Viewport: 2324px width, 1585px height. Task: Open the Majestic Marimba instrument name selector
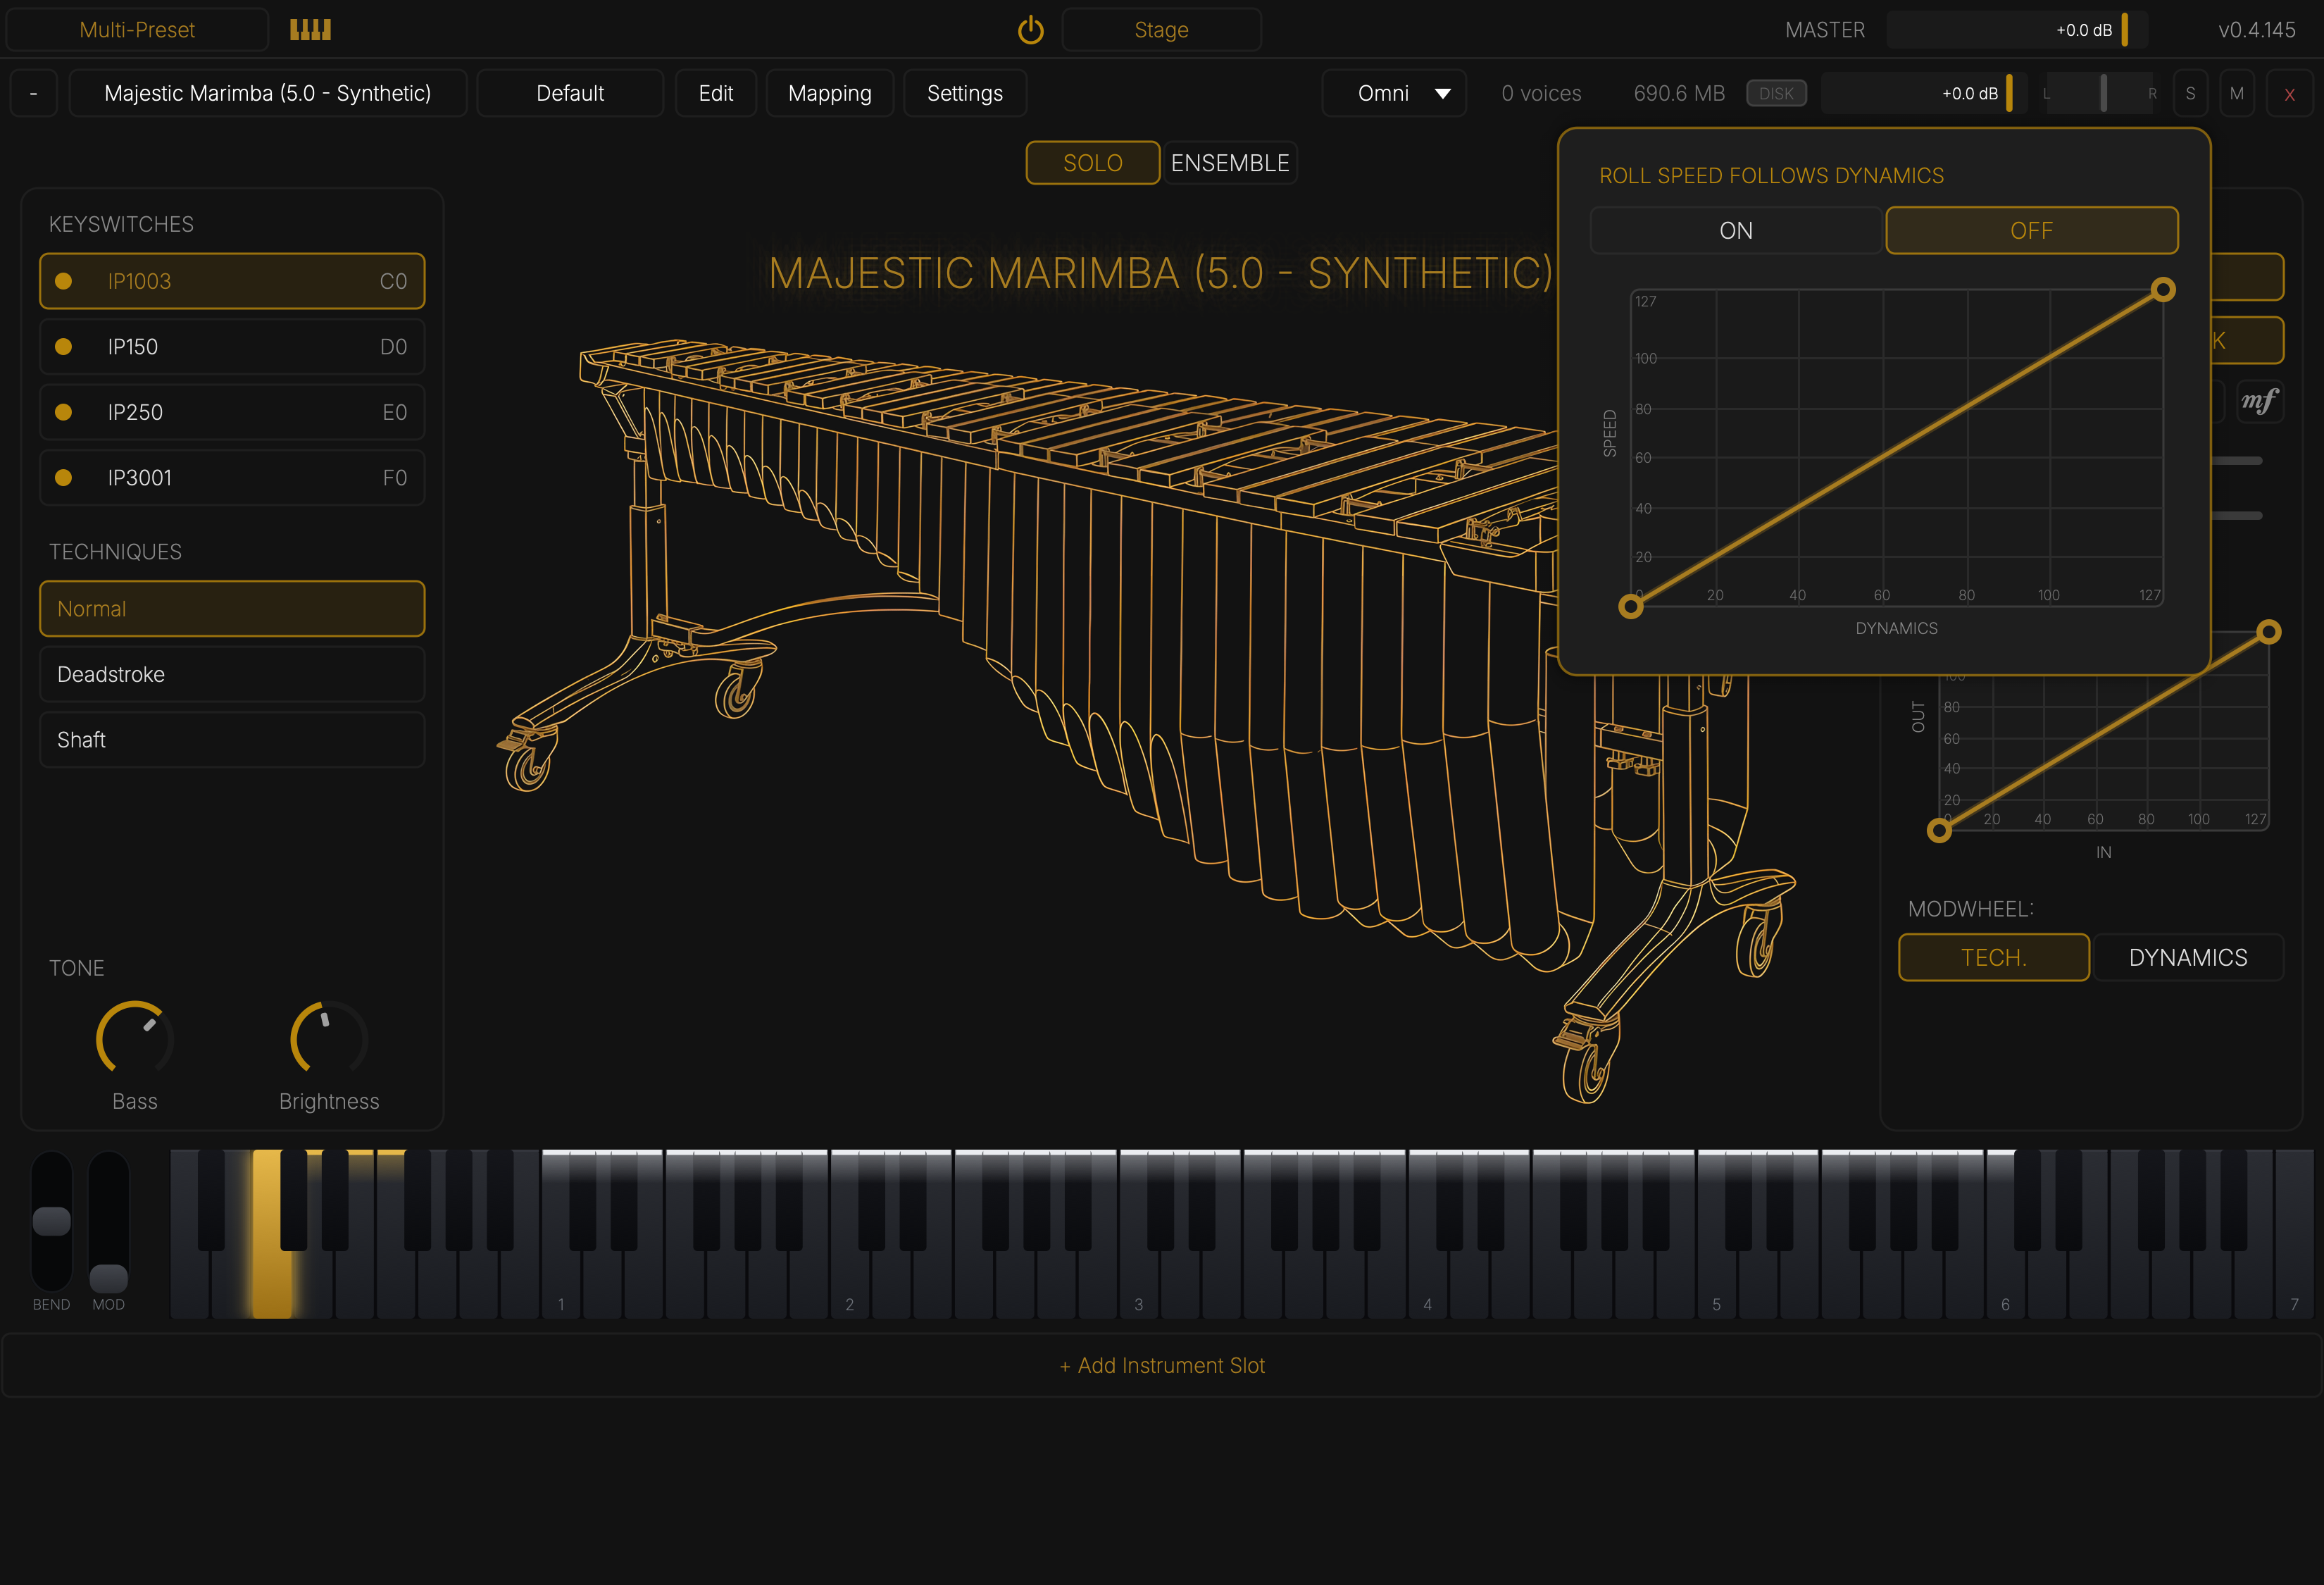(x=268, y=93)
